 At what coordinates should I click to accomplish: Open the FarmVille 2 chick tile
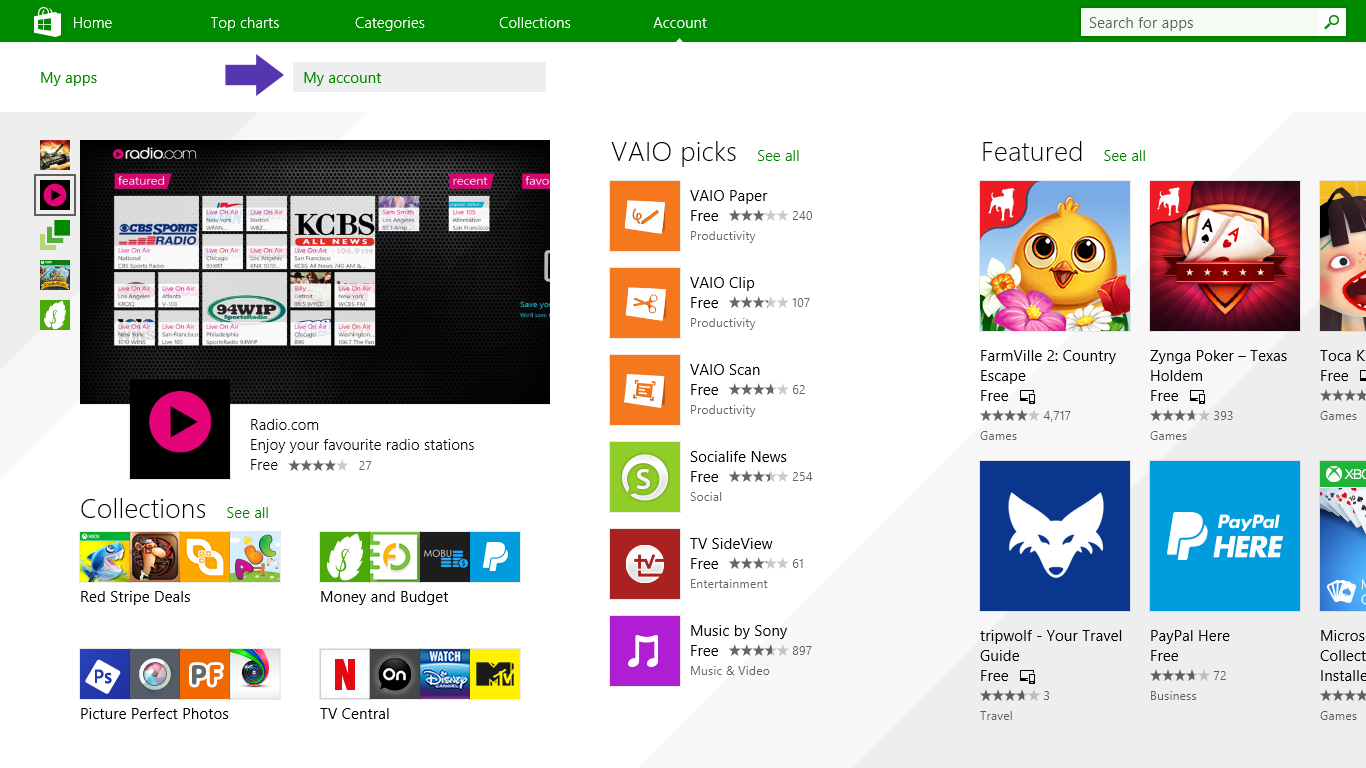click(x=1055, y=256)
